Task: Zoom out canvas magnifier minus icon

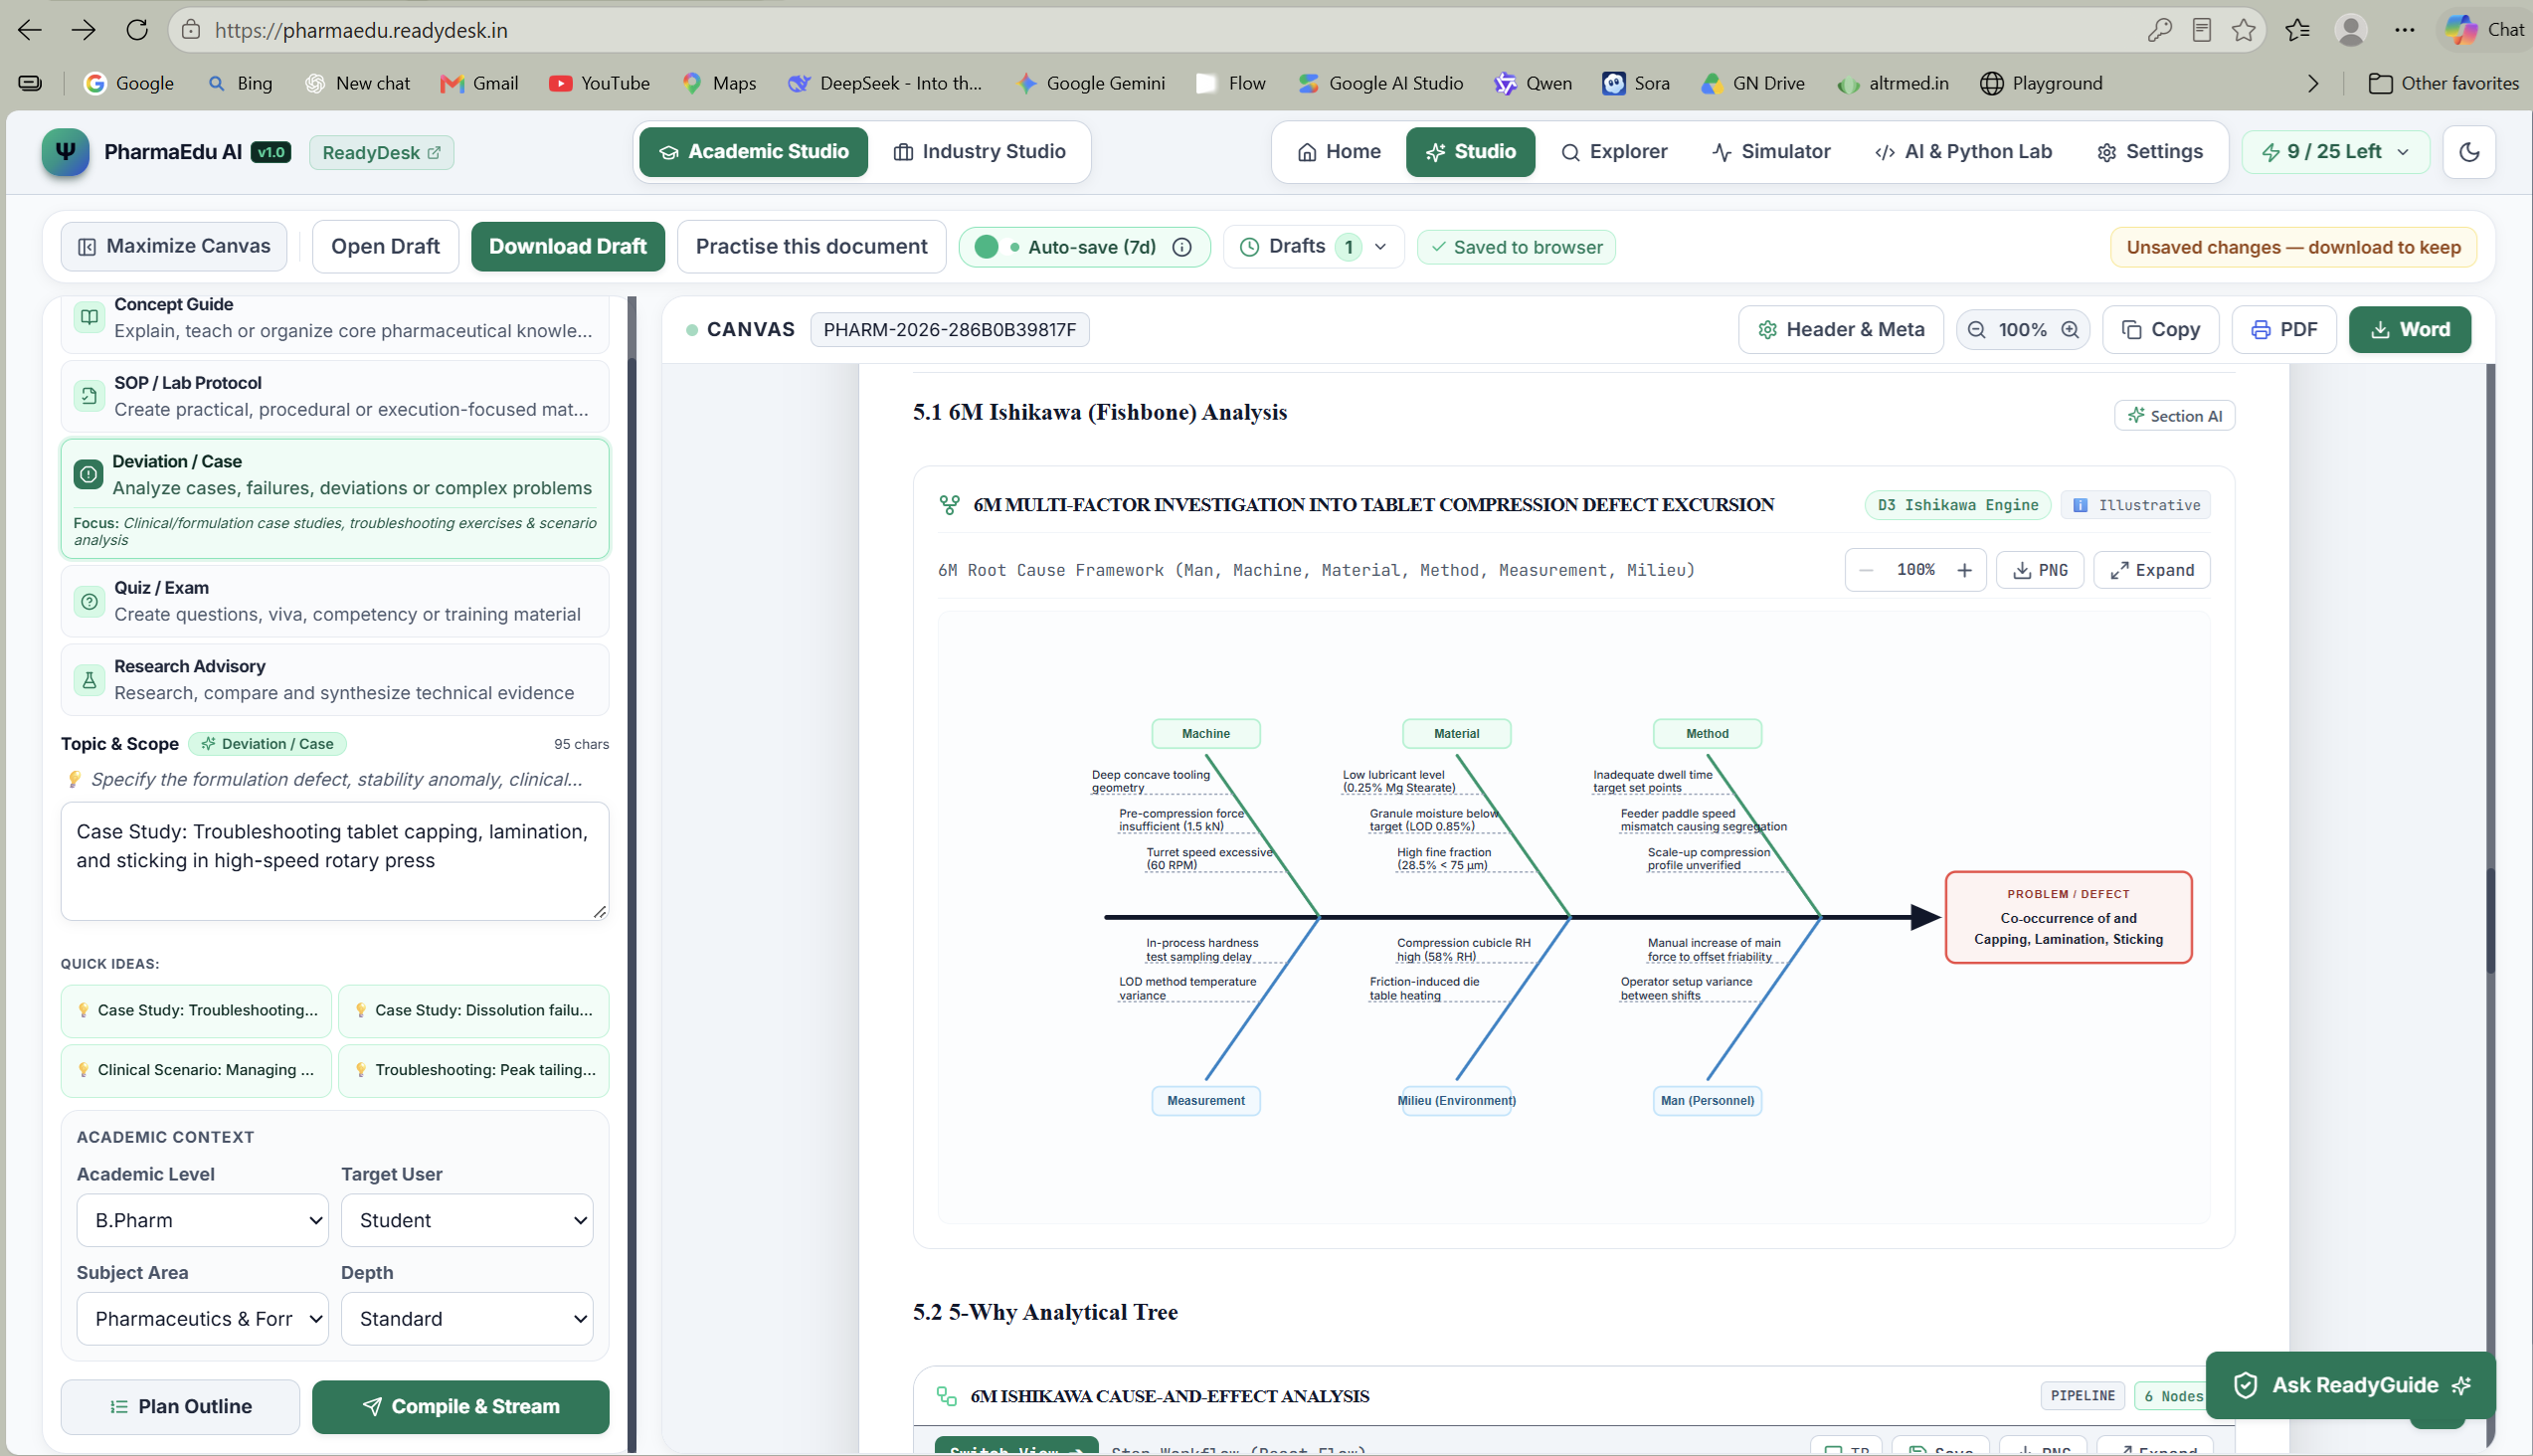Action: pyautogui.click(x=1976, y=330)
